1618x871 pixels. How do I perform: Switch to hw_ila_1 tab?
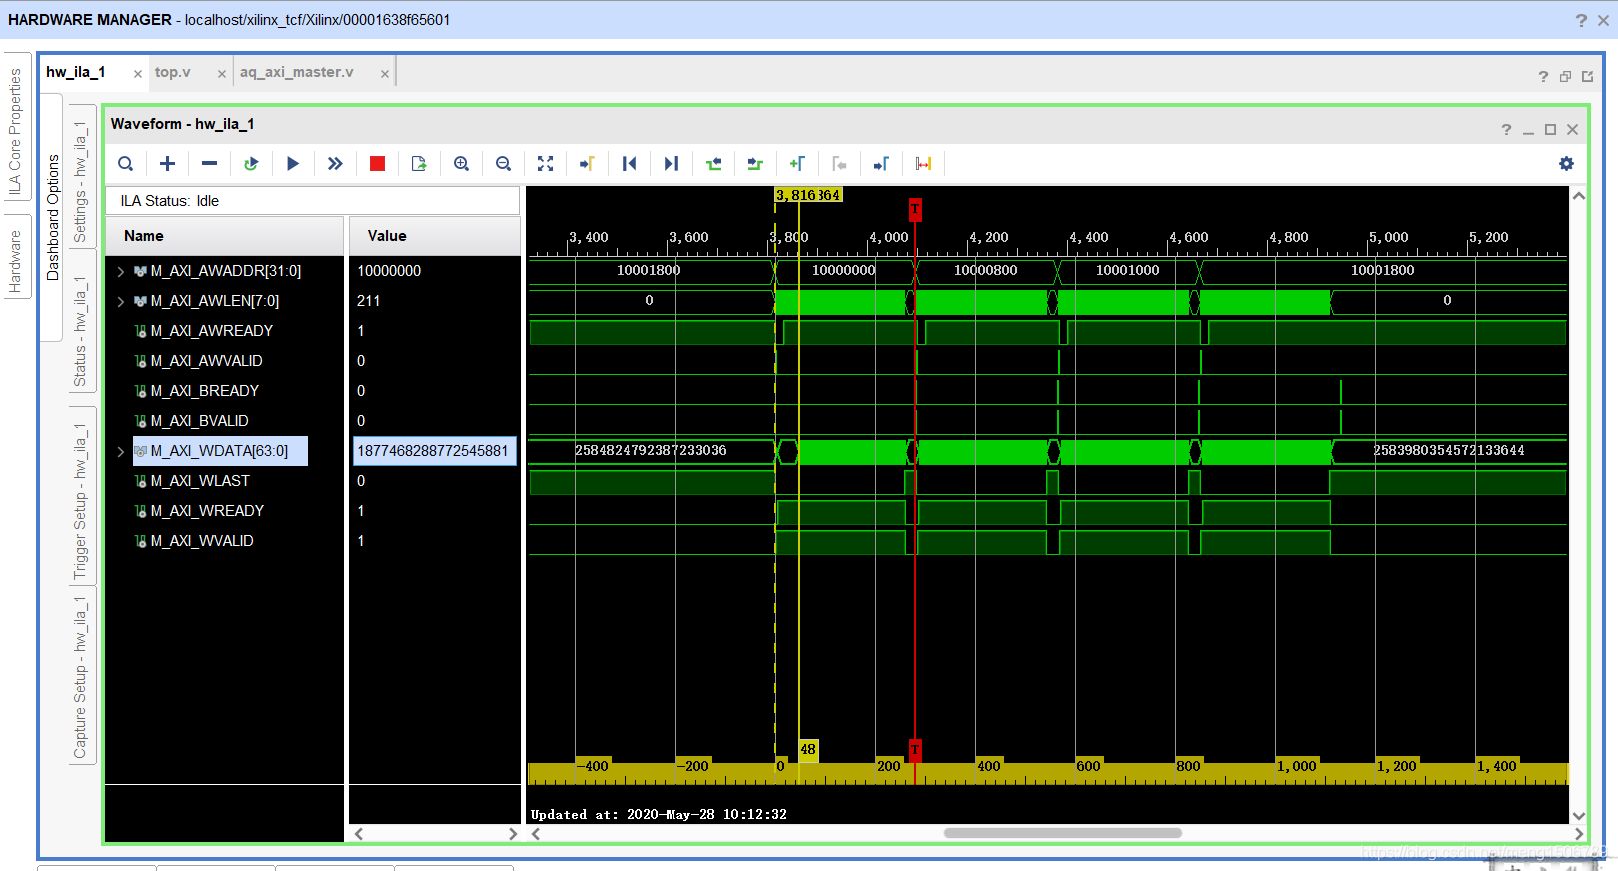coord(76,72)
